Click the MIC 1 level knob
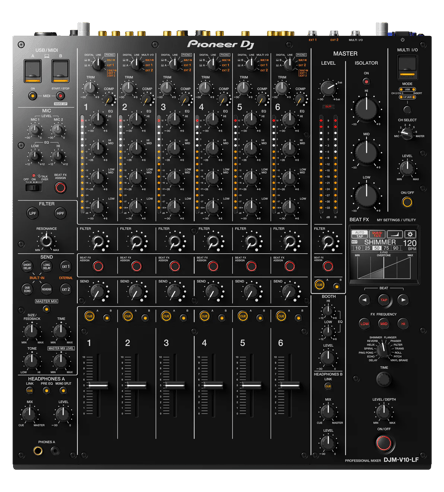The image size is (444, 492). point(35,130)
